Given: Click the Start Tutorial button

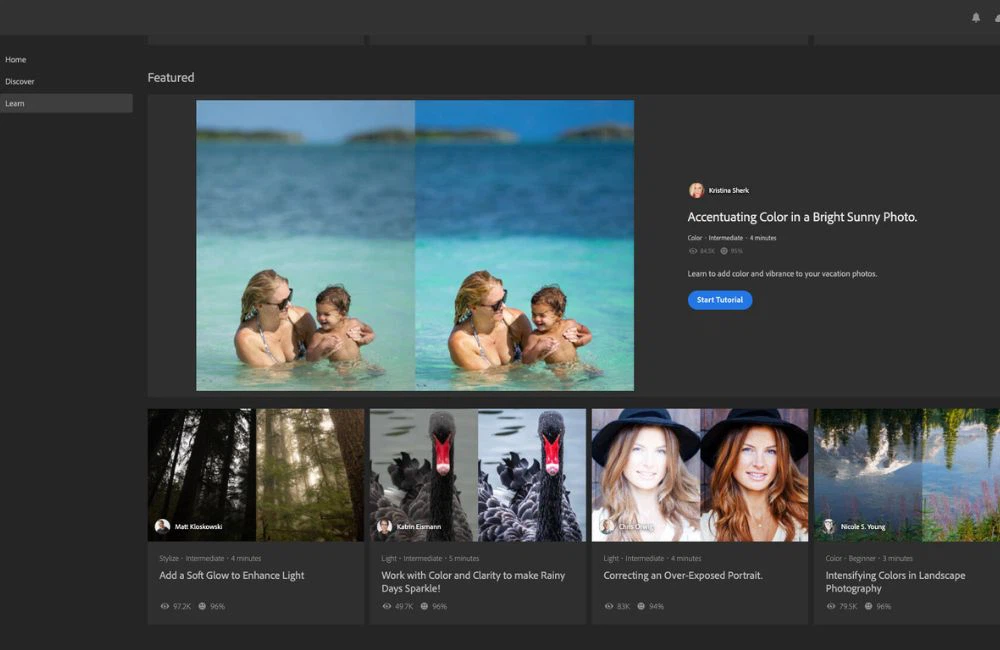Looking at the screenshot, I should point(719,300).
